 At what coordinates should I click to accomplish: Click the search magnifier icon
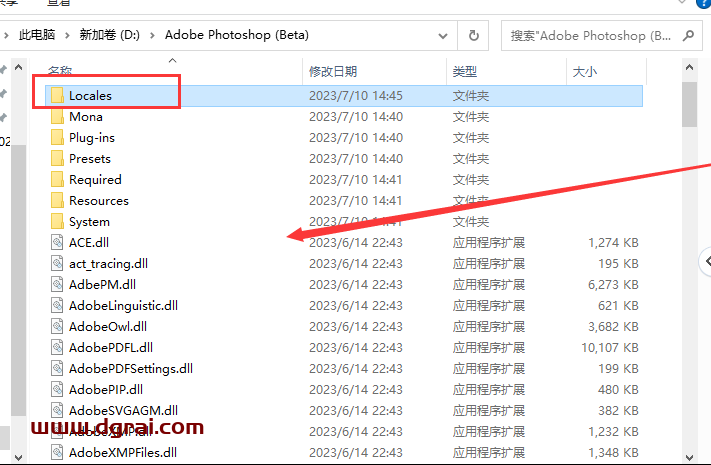pos(688,35)
